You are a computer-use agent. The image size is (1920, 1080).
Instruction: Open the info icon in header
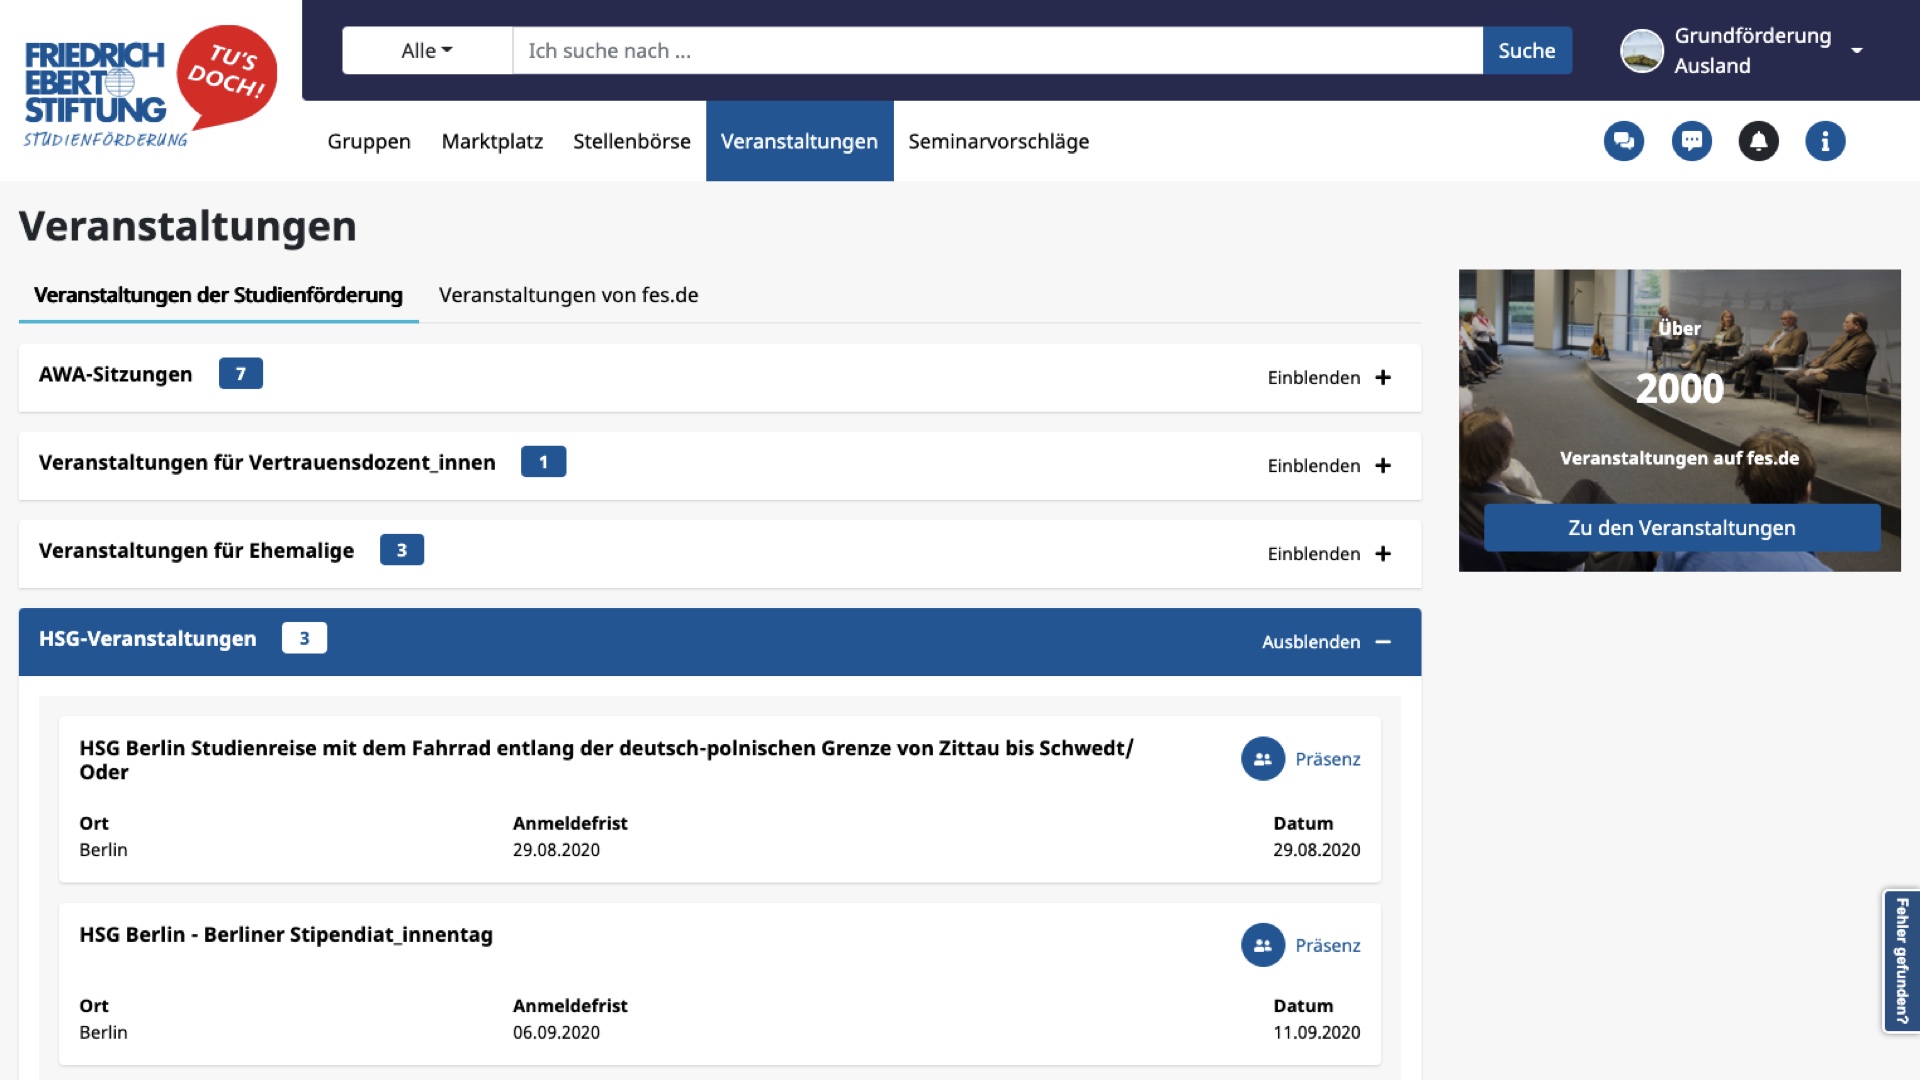pos(1825,141)
